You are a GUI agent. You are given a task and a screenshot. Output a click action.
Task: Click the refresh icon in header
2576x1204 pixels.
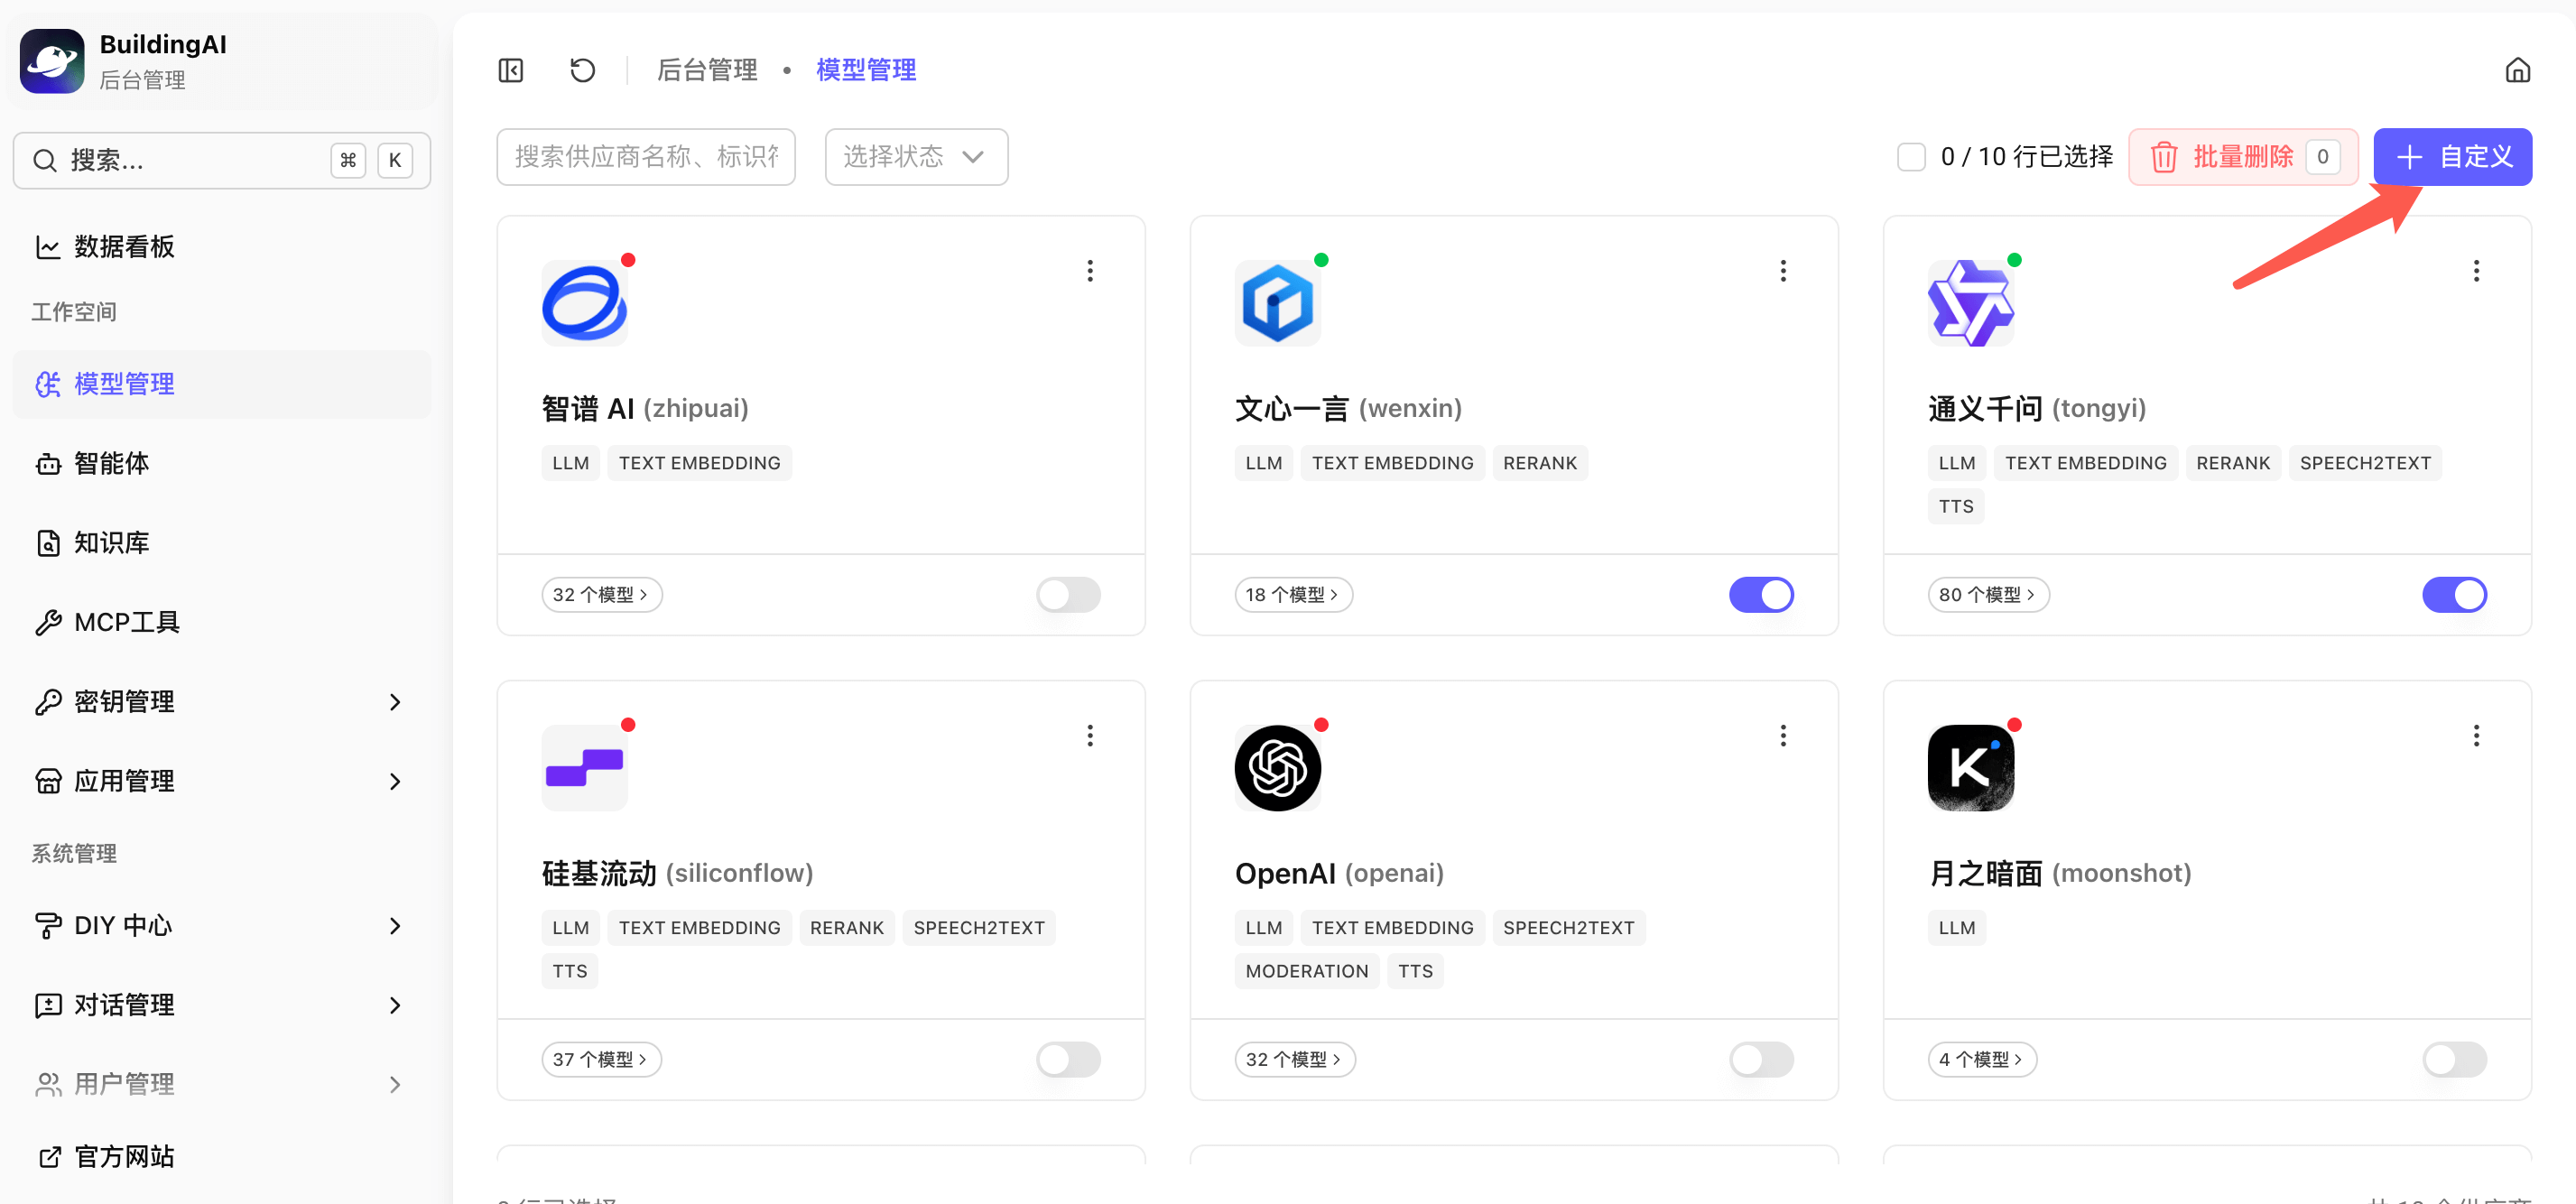[582, 70]
